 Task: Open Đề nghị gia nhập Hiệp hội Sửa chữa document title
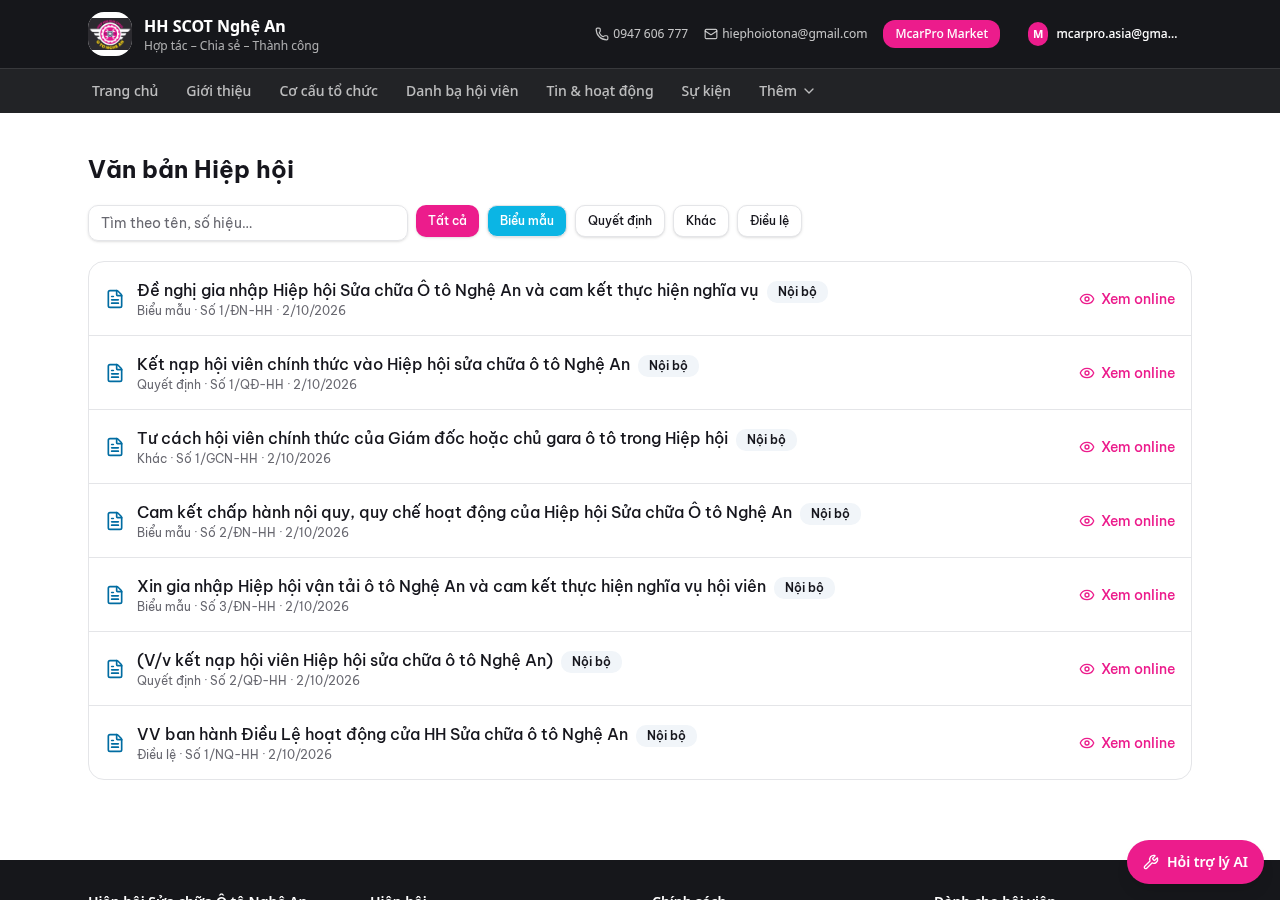[x=447, y=290]
